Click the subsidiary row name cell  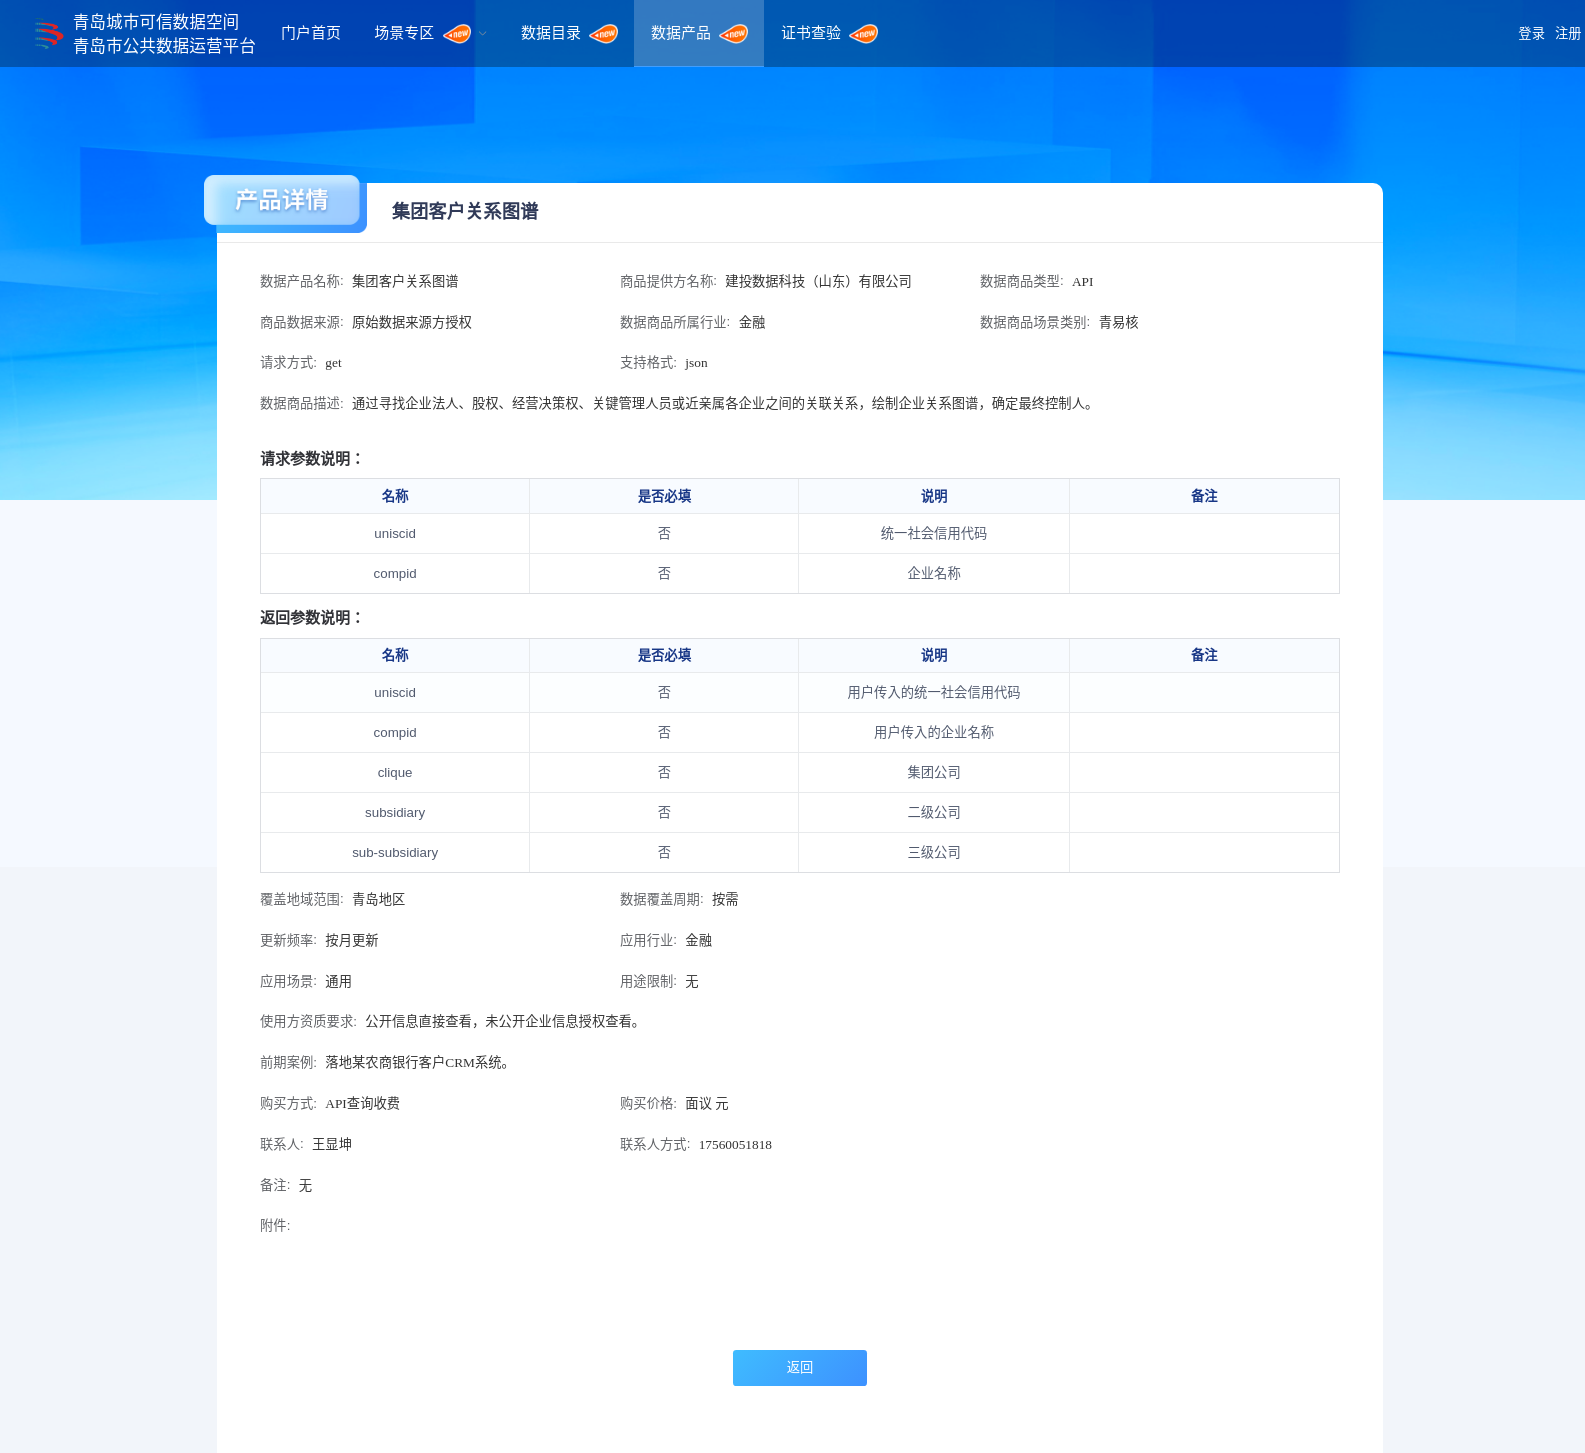395,813
